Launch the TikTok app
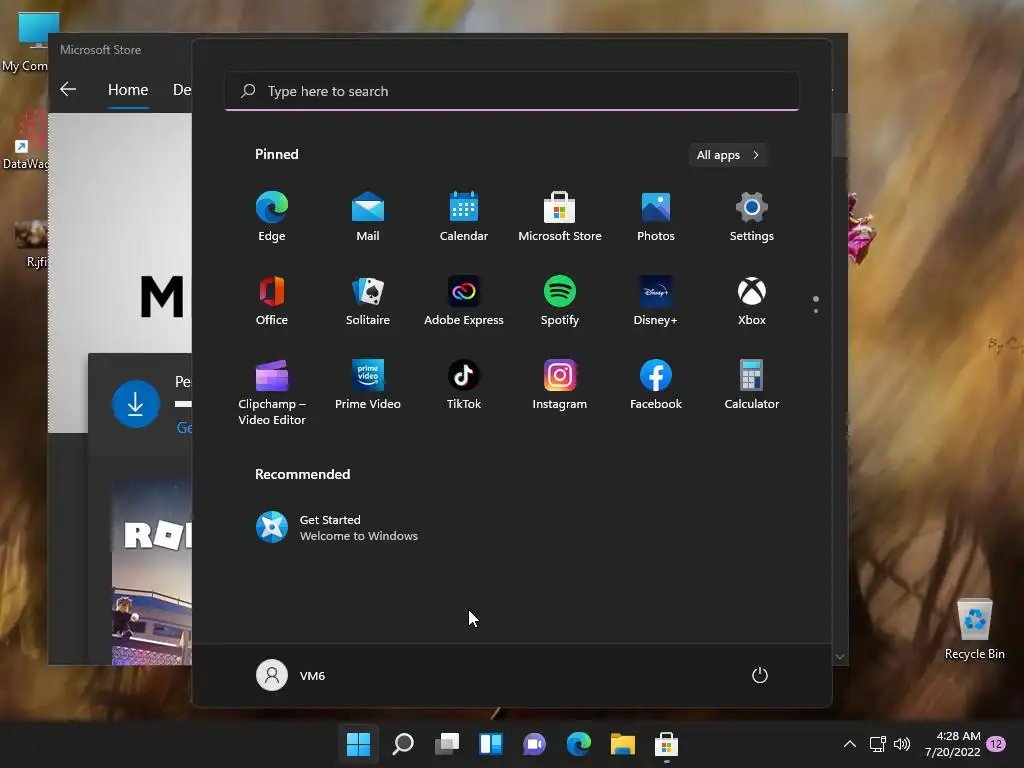The height and width of the screenshot is (768, 1024). click(x=464, y=385)
